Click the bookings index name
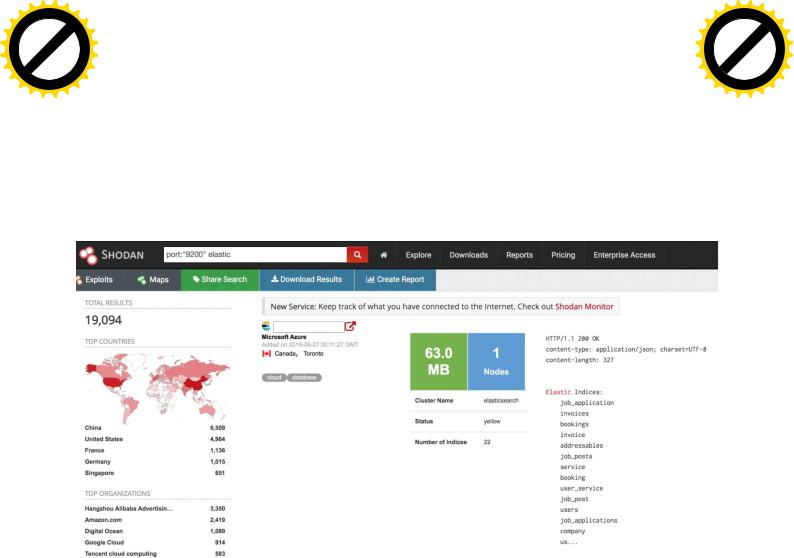Viewport: 794px width, 558px height. point(574,424)
